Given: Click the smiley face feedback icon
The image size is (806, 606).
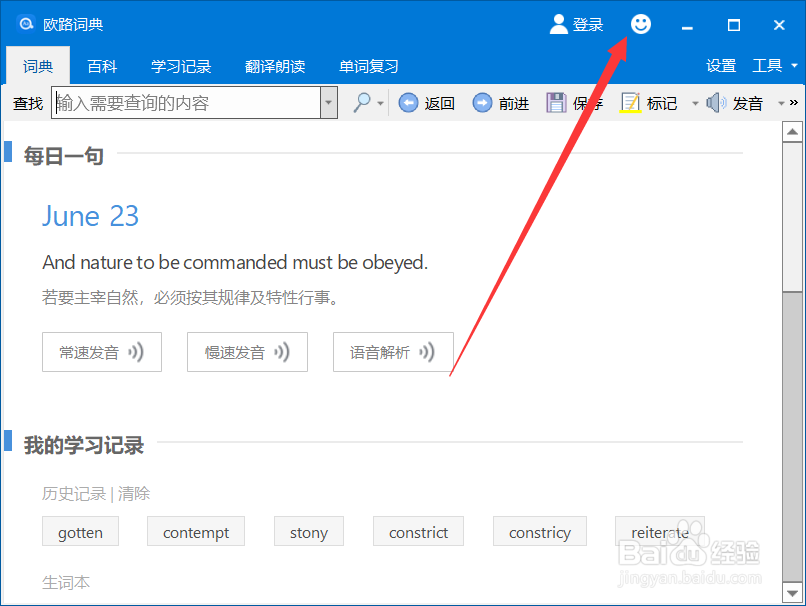Looking at the screenshot, I should point(640,24).
